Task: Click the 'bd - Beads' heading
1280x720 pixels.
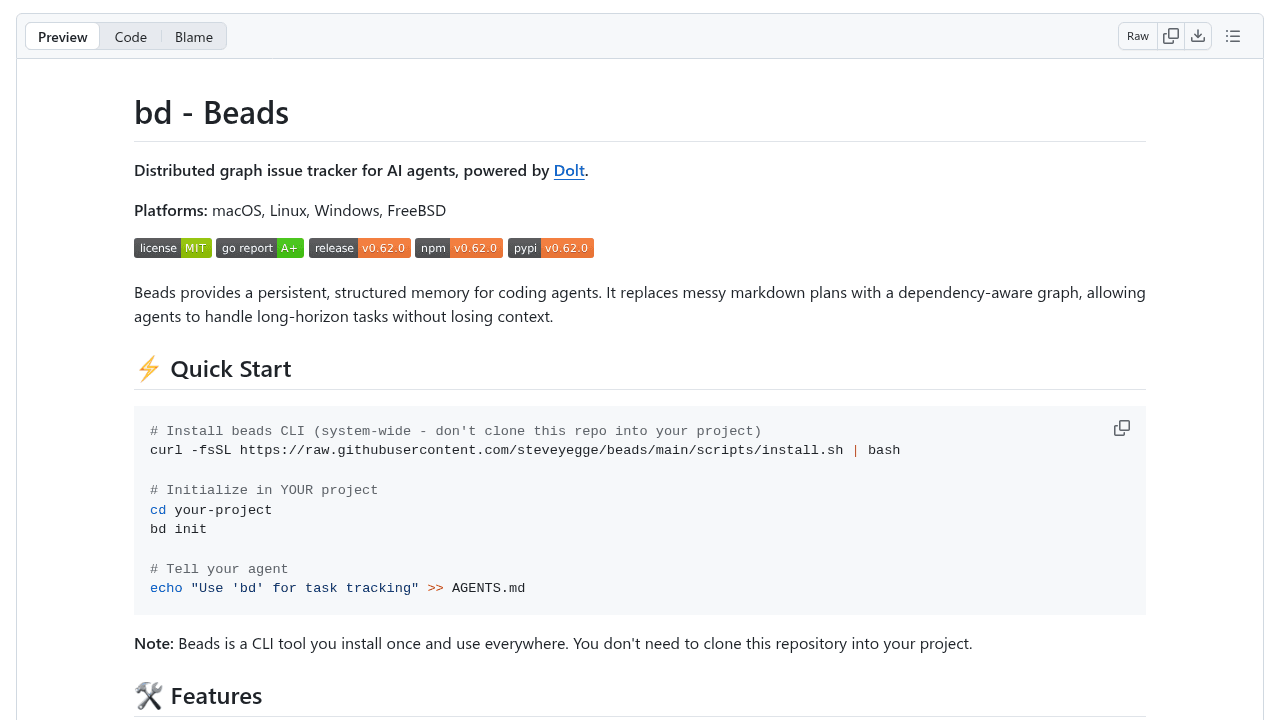Action: (211, 112)
